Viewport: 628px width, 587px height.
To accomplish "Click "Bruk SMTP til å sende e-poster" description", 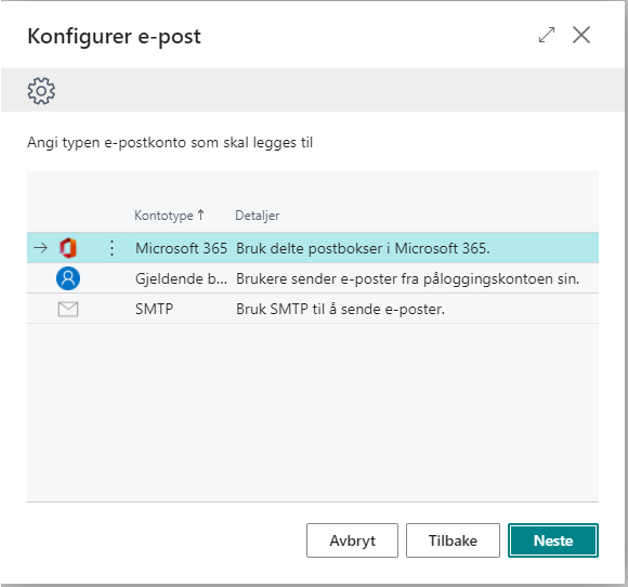I will point(339,309).
